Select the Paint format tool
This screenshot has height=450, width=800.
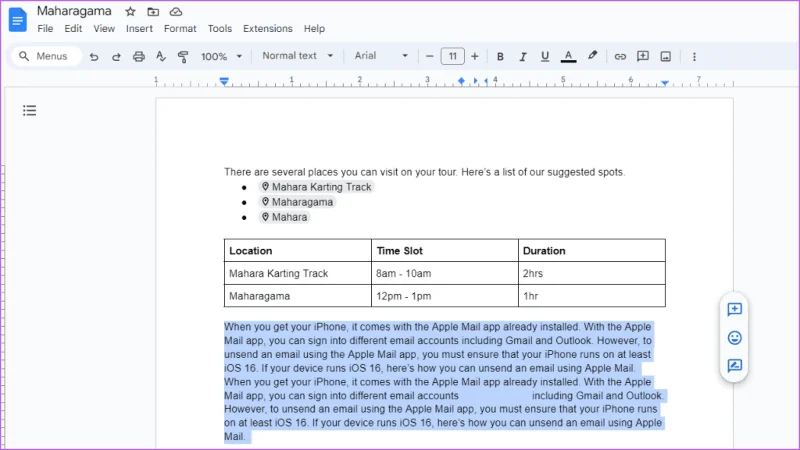[183, 57]
